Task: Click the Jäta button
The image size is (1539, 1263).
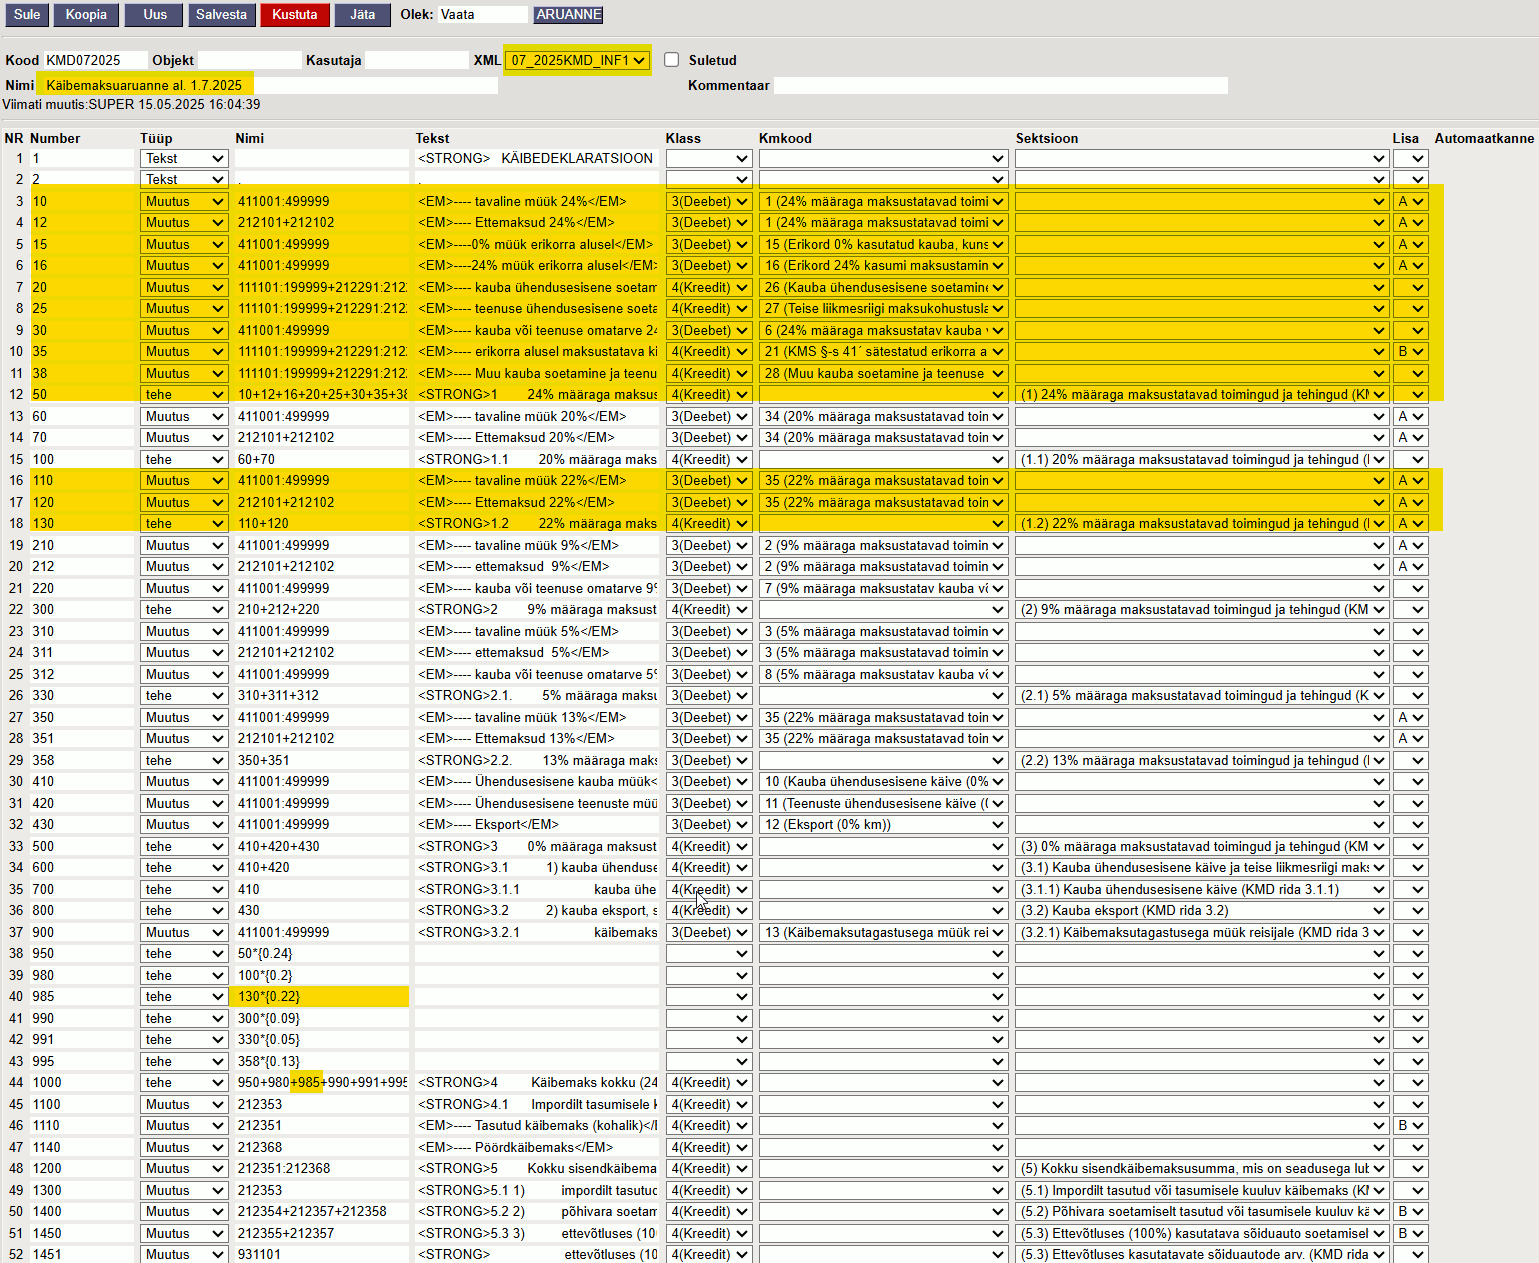Action: 363,15
